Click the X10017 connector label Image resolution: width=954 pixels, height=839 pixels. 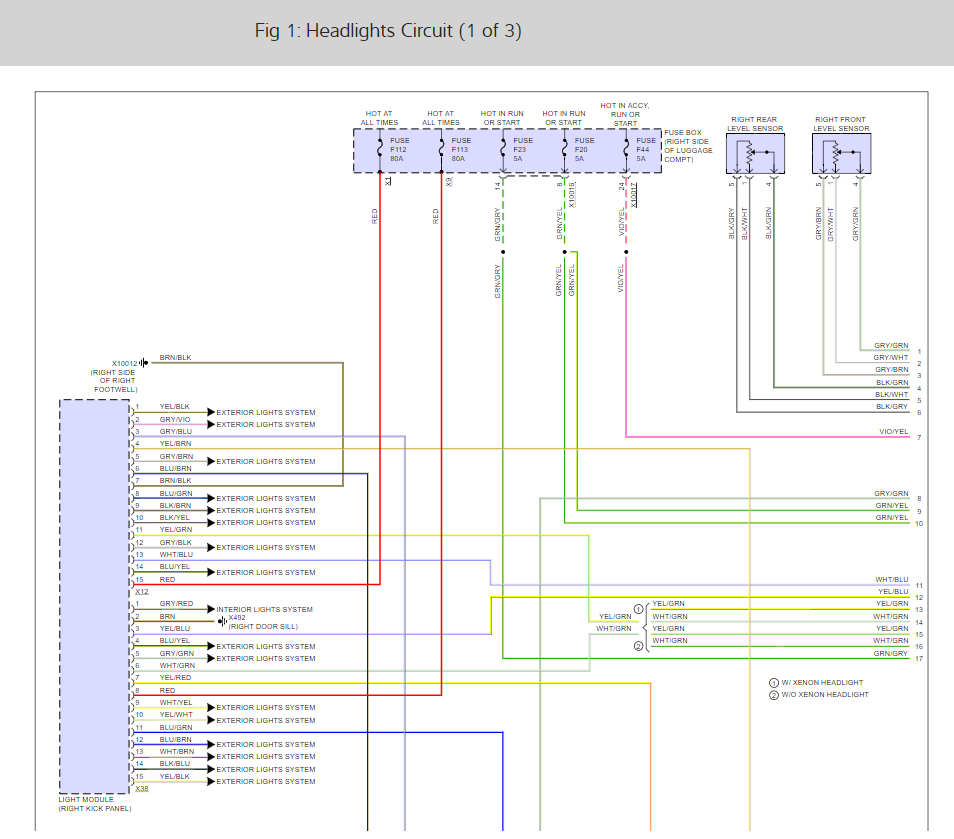point(633,195)
